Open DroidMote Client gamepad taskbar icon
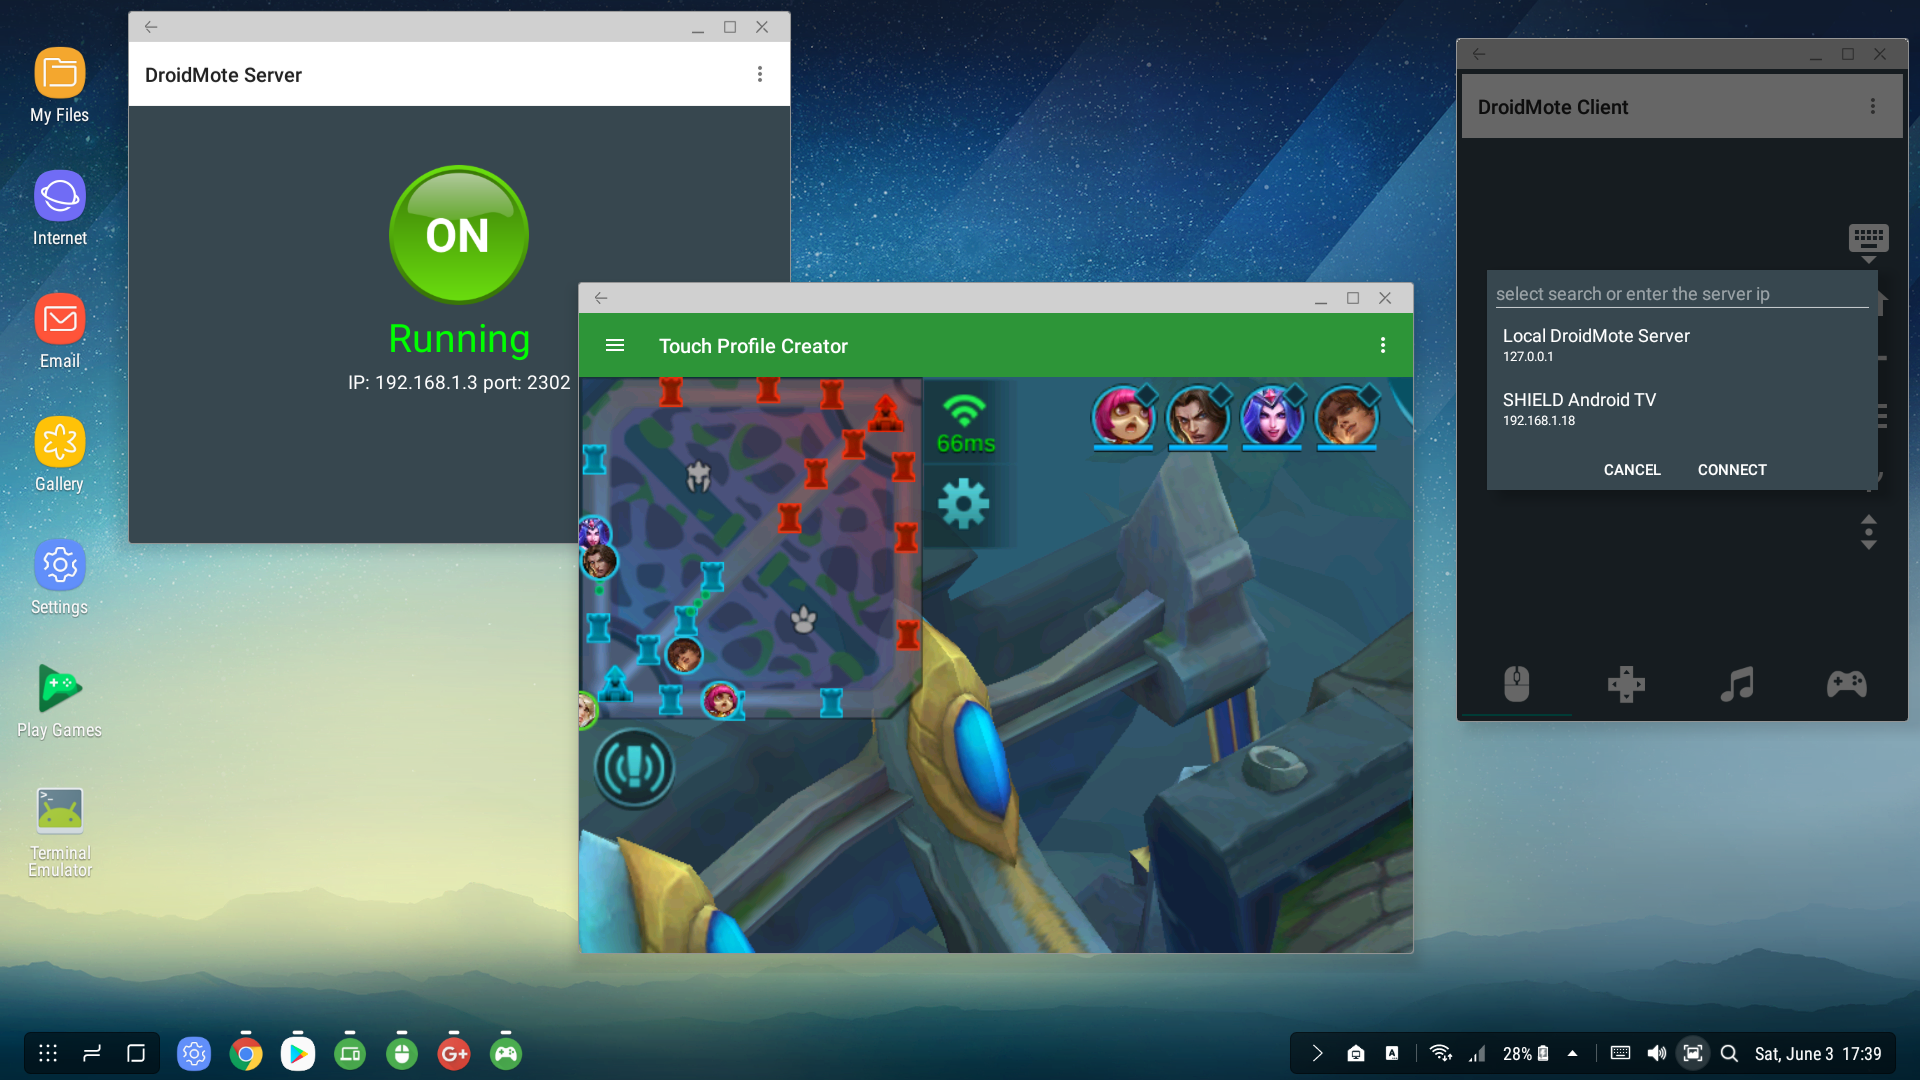1920x1080 pixels. pos(506,1053)
